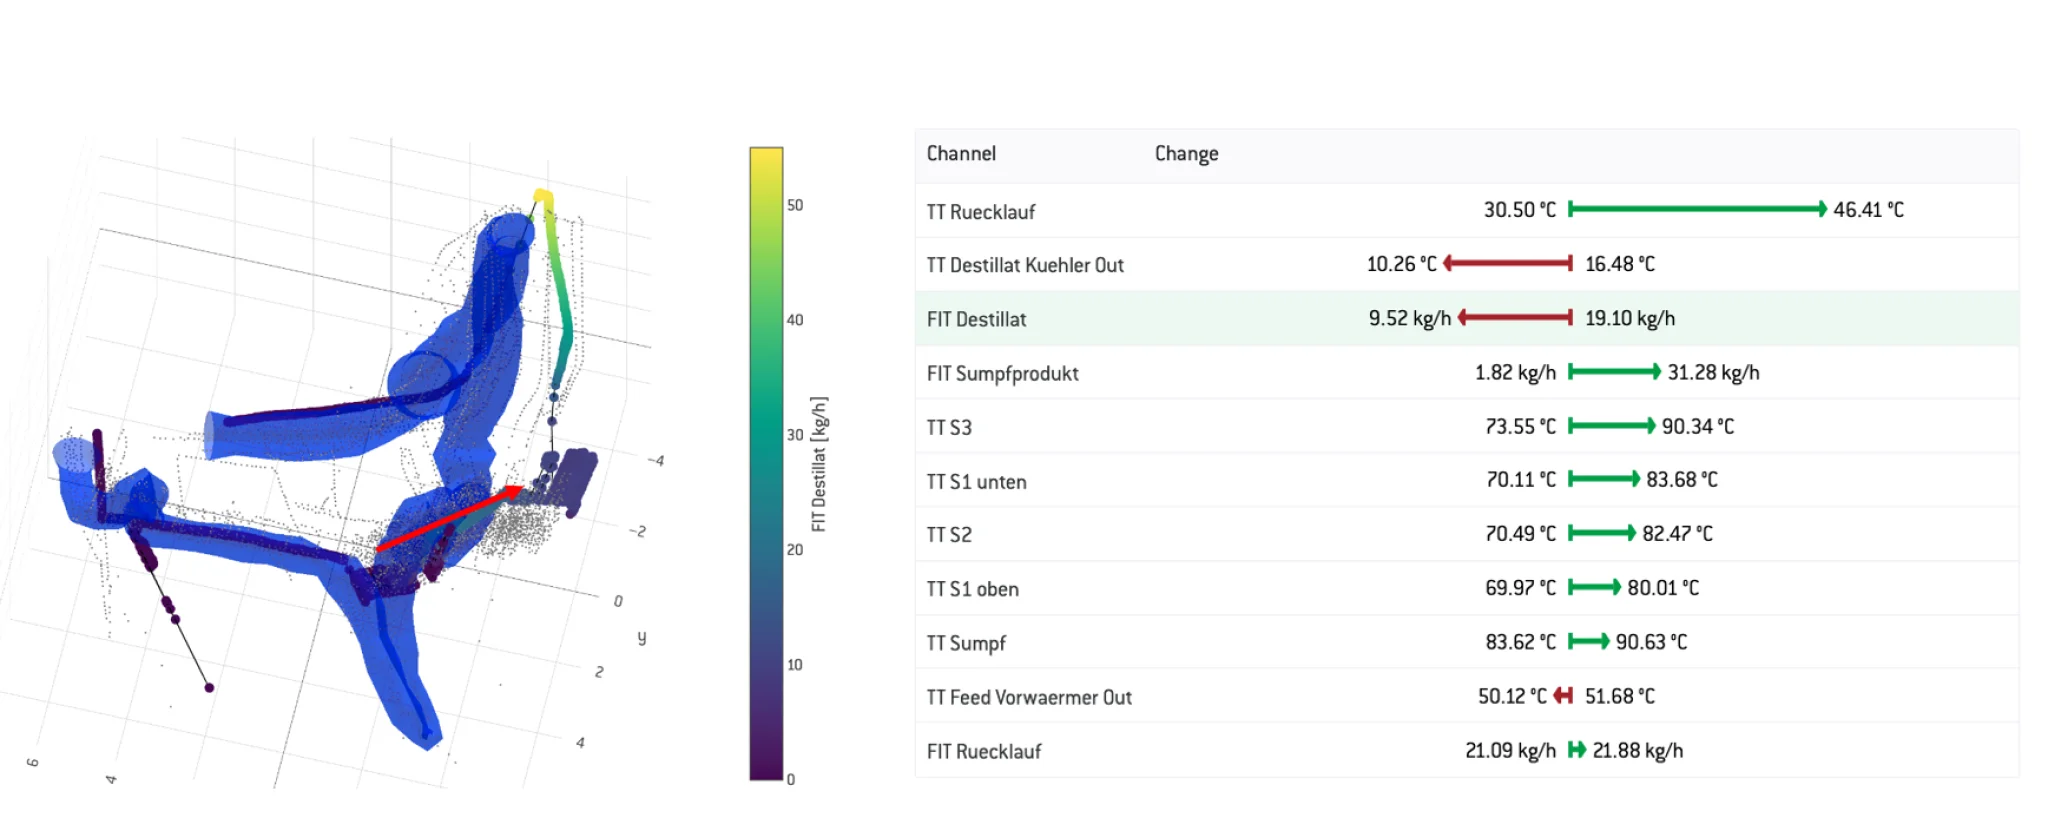This screenshot has width=2048, height=818.
Task: Click the 31.28 kg/h value
Action: tap(1713, 372)
